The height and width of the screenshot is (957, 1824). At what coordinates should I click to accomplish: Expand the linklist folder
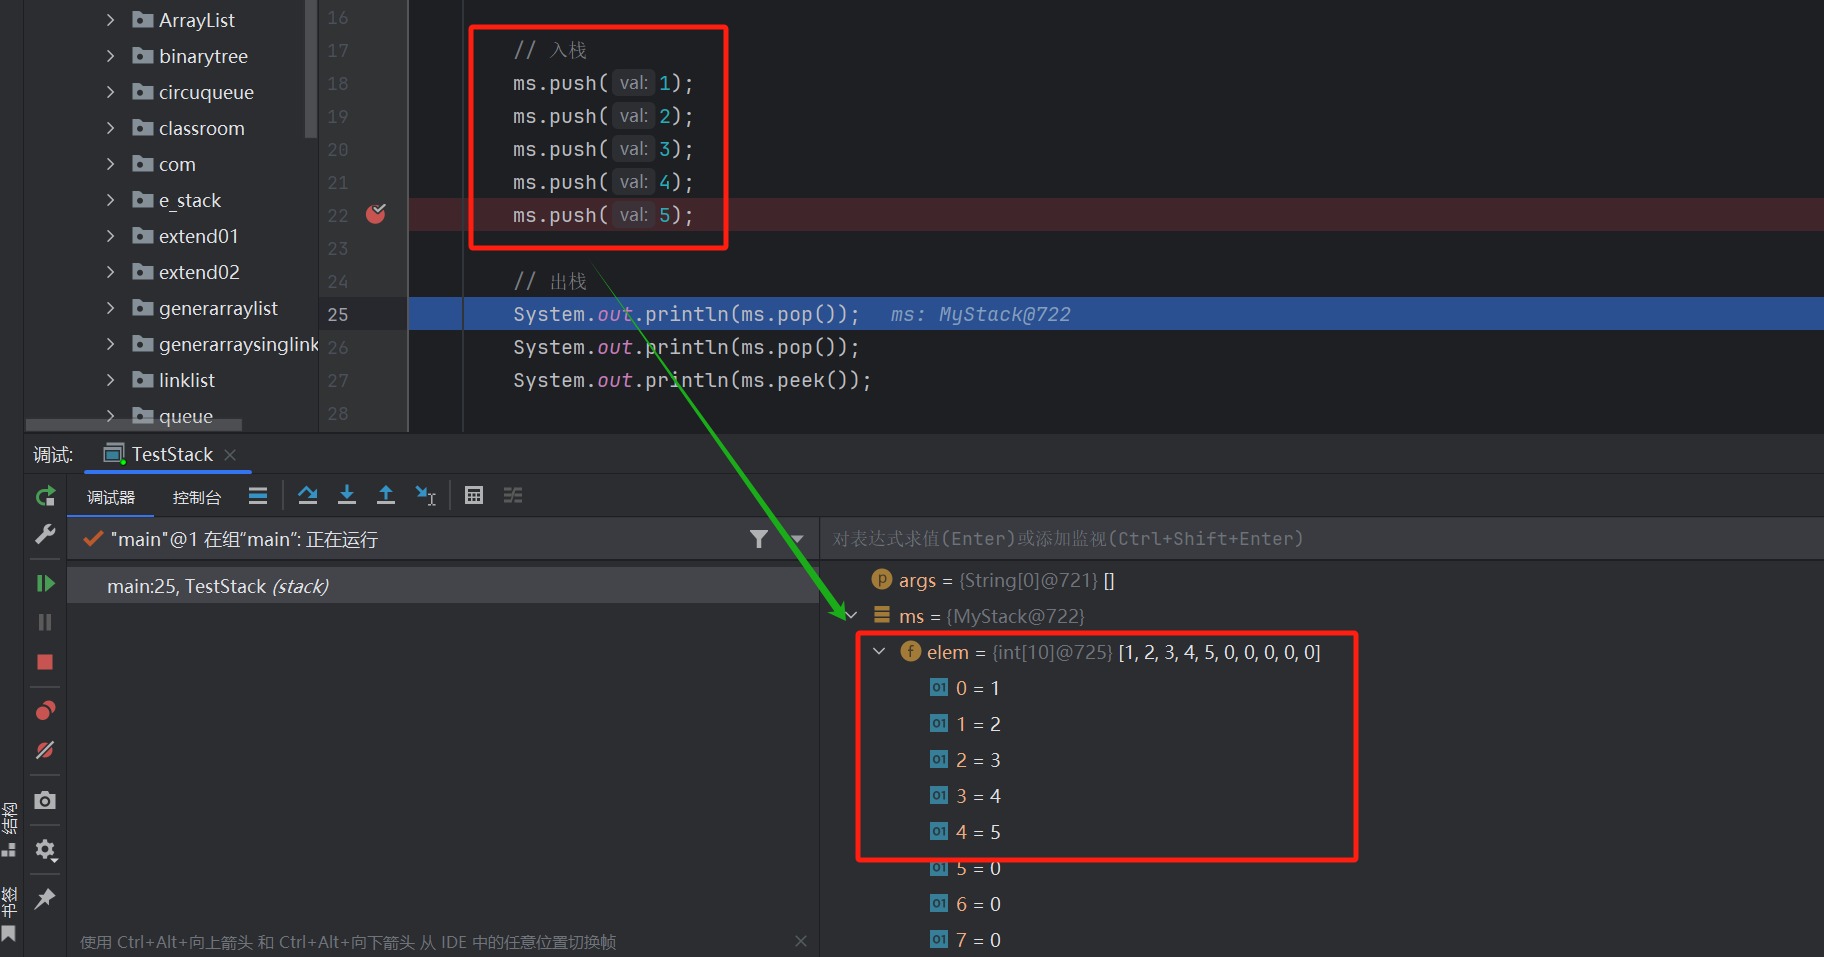(x=110, y=380)
